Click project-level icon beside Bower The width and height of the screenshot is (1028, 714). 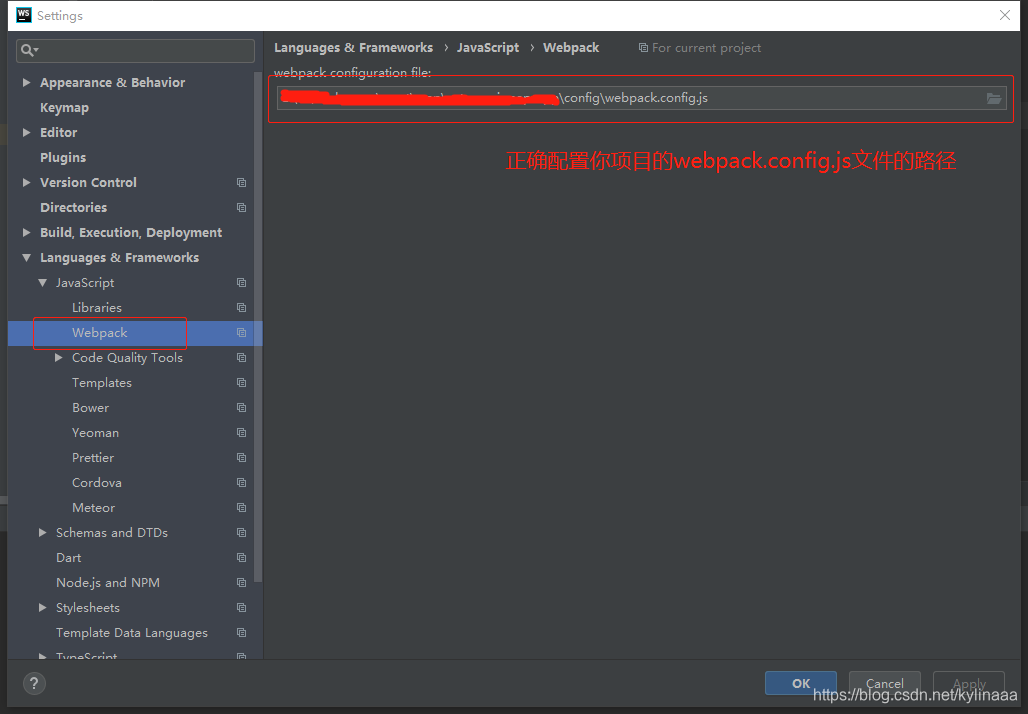point(241,407)
